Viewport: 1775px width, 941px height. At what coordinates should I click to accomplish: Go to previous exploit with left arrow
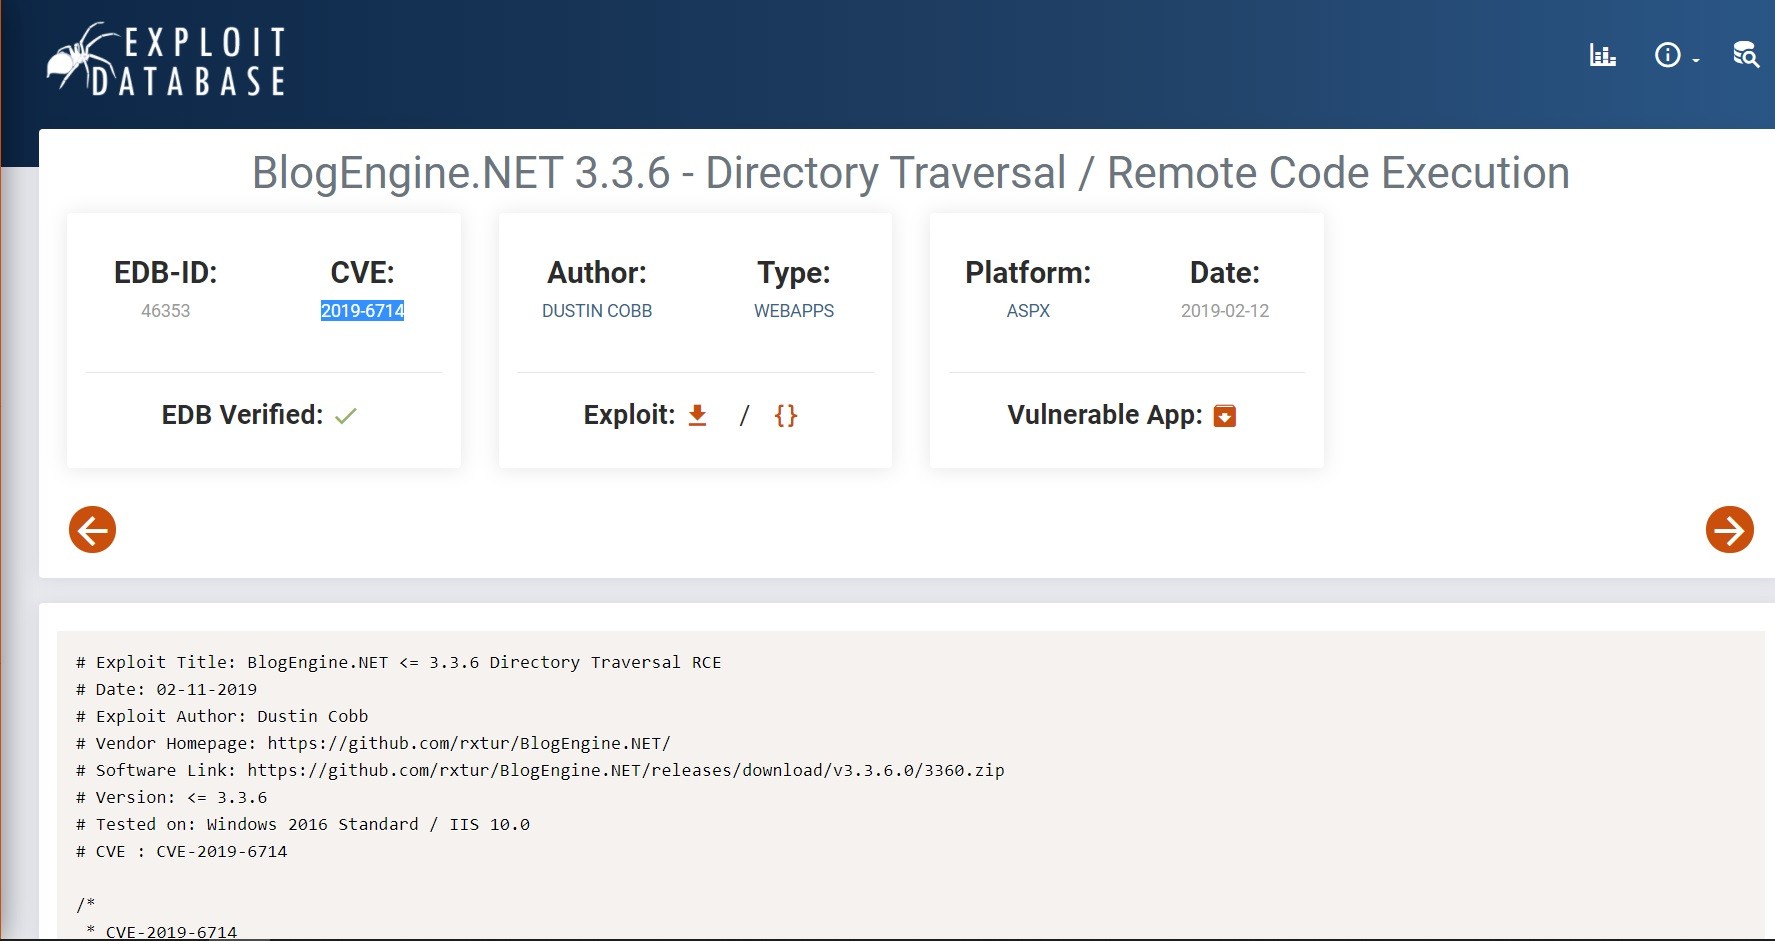(x=92, y=529)
